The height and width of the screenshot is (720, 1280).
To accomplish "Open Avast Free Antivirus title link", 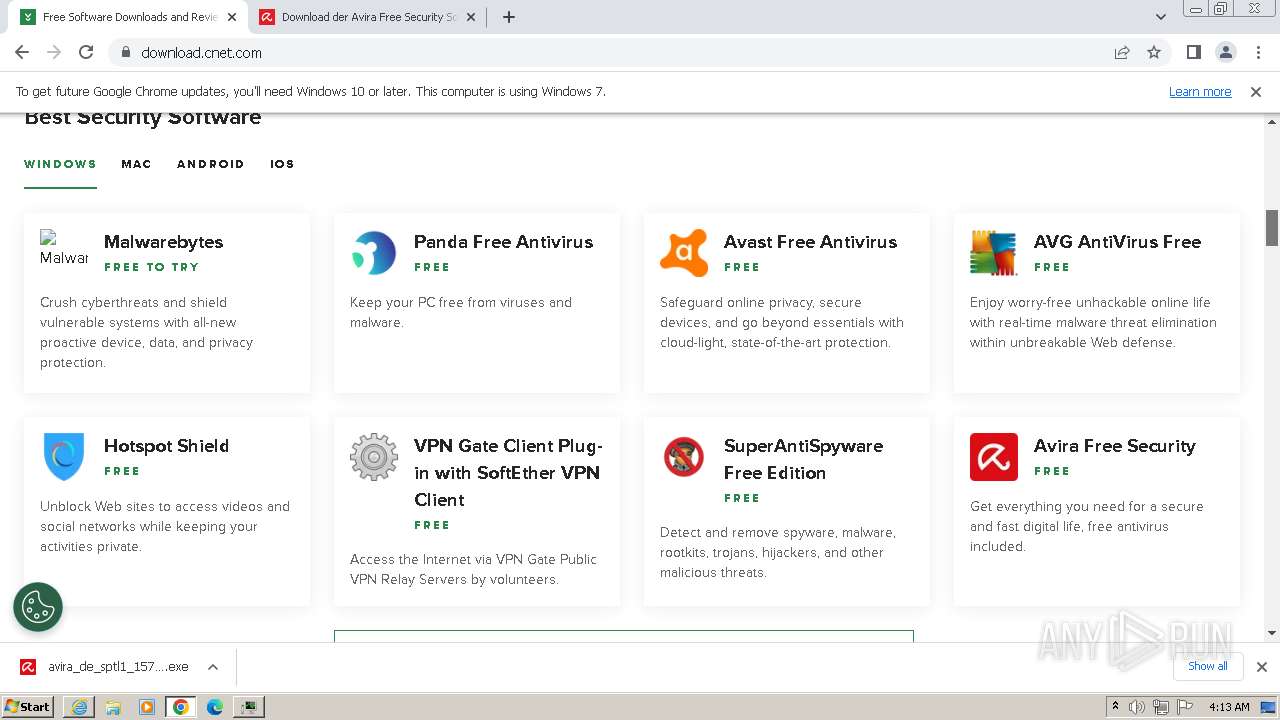I will pos(810,242).
